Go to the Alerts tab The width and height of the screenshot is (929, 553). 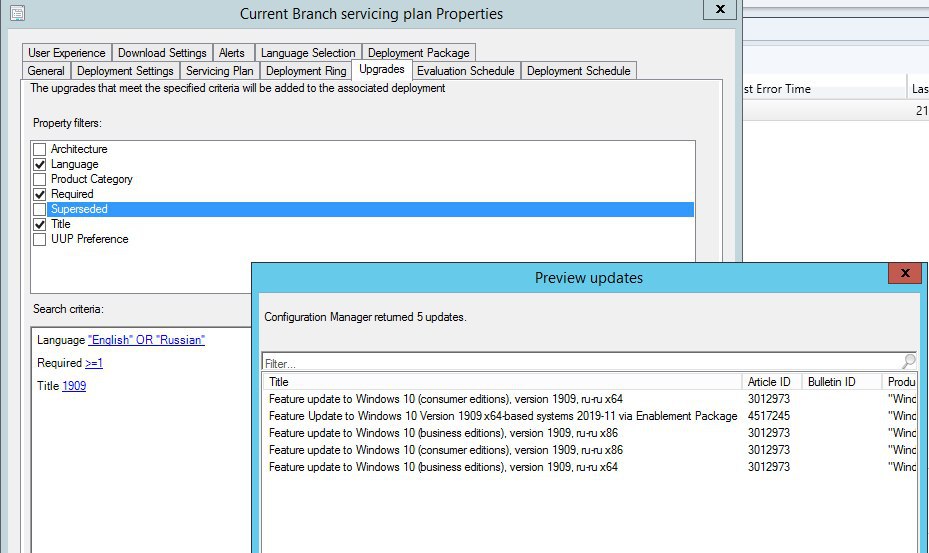232,53
